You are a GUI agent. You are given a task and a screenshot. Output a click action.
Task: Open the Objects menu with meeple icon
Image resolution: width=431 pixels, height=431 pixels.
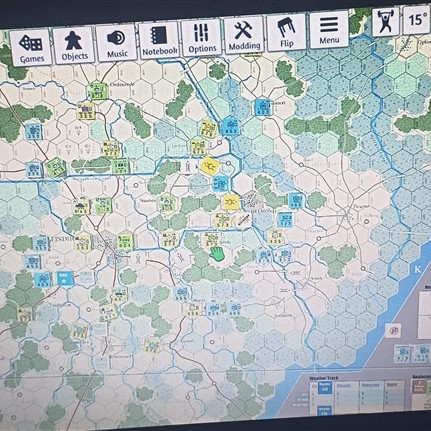(74, 45)
